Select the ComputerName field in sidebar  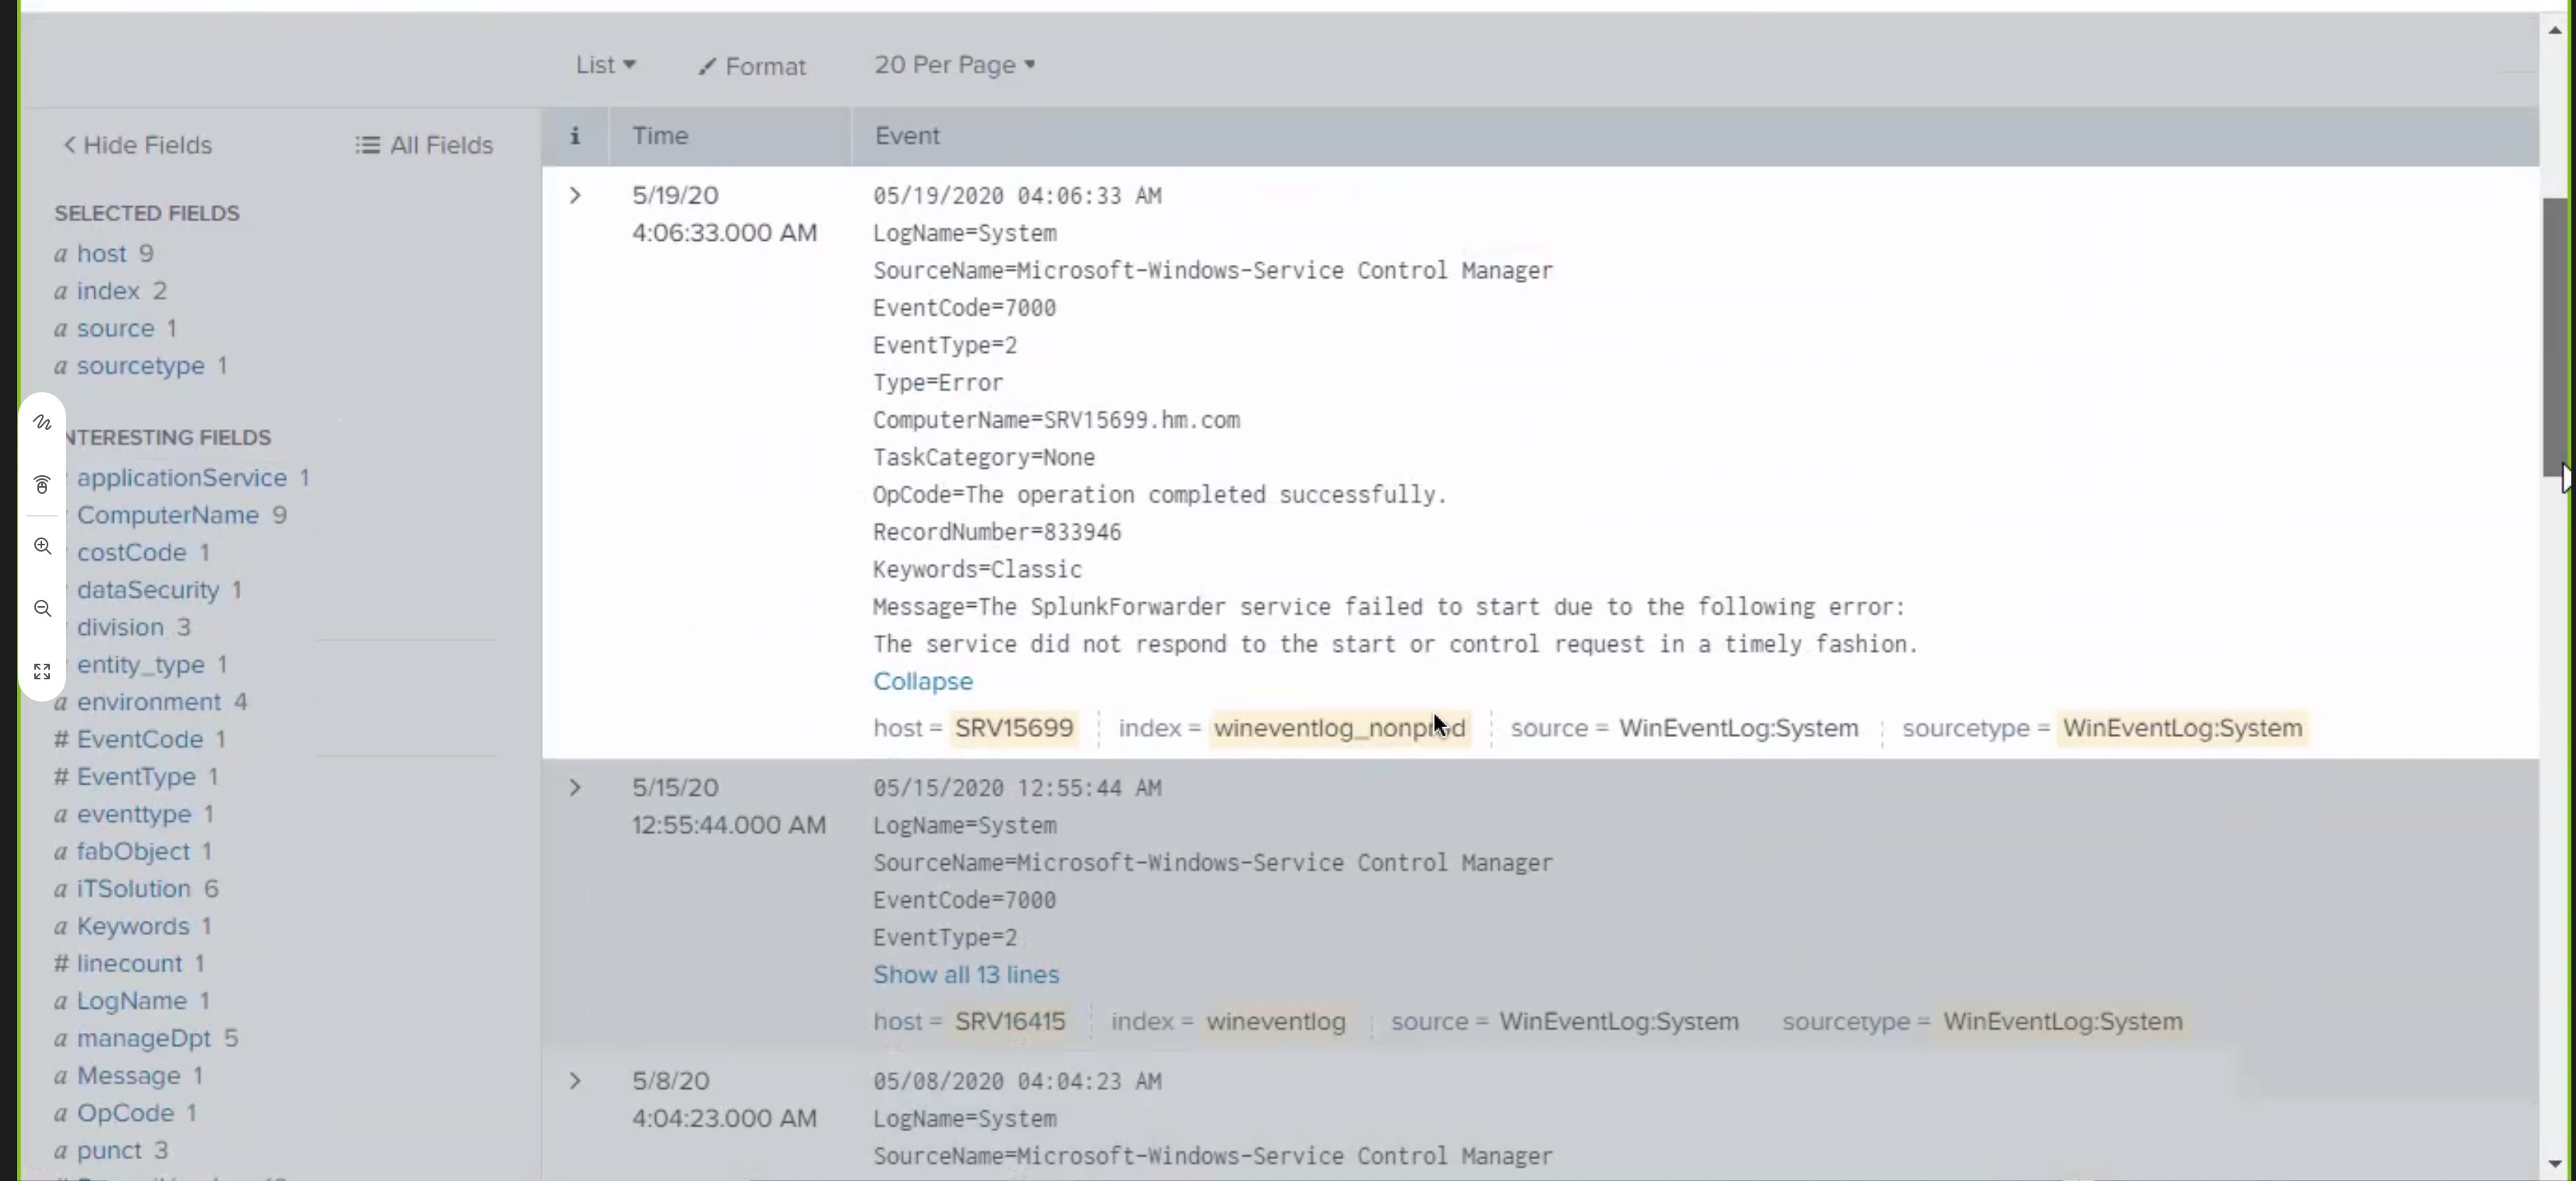pos(168,515)
